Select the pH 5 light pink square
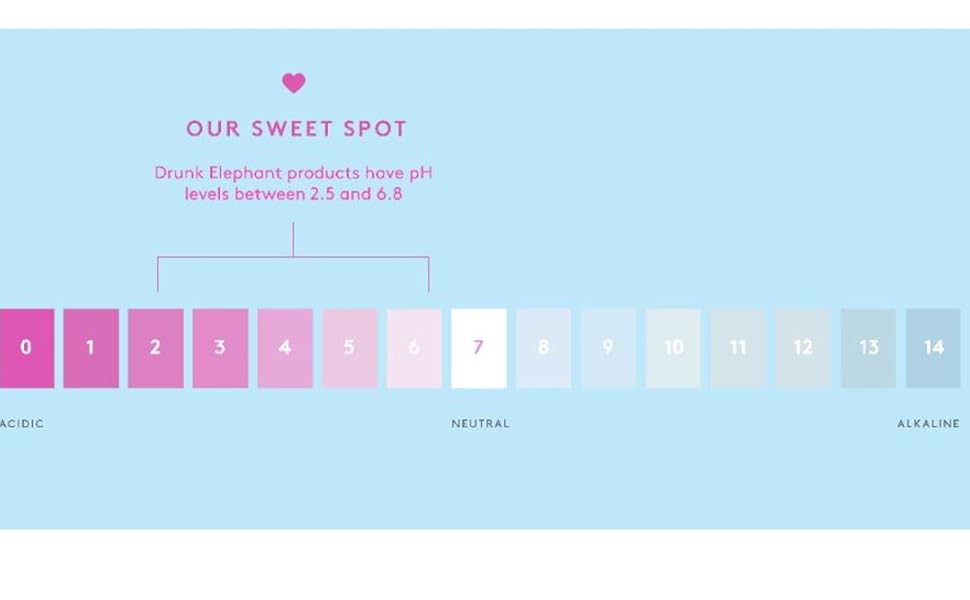 pyautogui.click(x=349, y=348)
